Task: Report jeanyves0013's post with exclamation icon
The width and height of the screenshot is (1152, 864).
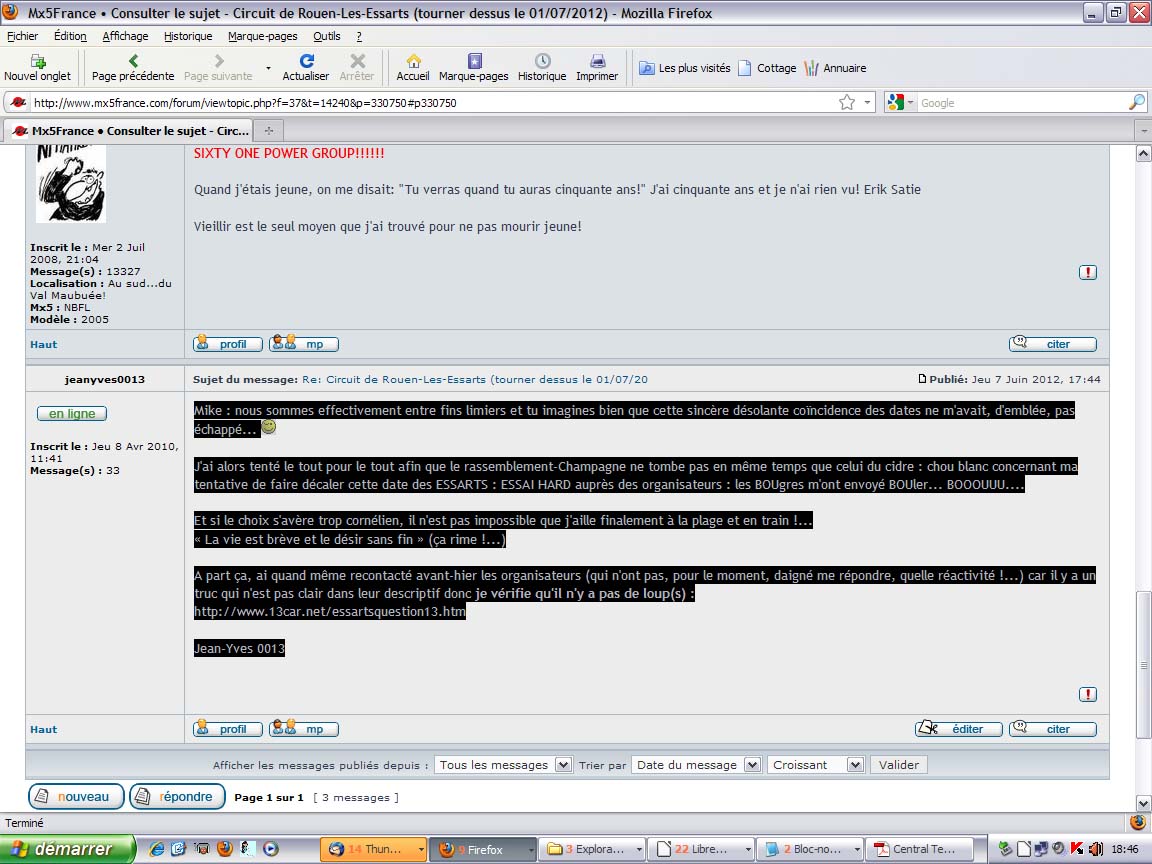Action: click(x=1087, y=694)
